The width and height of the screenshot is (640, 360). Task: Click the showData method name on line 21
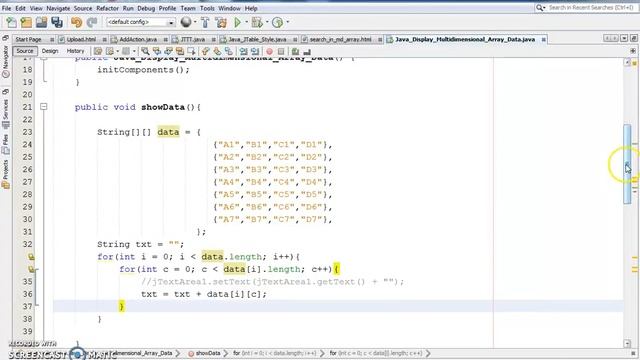pos(163,107)
